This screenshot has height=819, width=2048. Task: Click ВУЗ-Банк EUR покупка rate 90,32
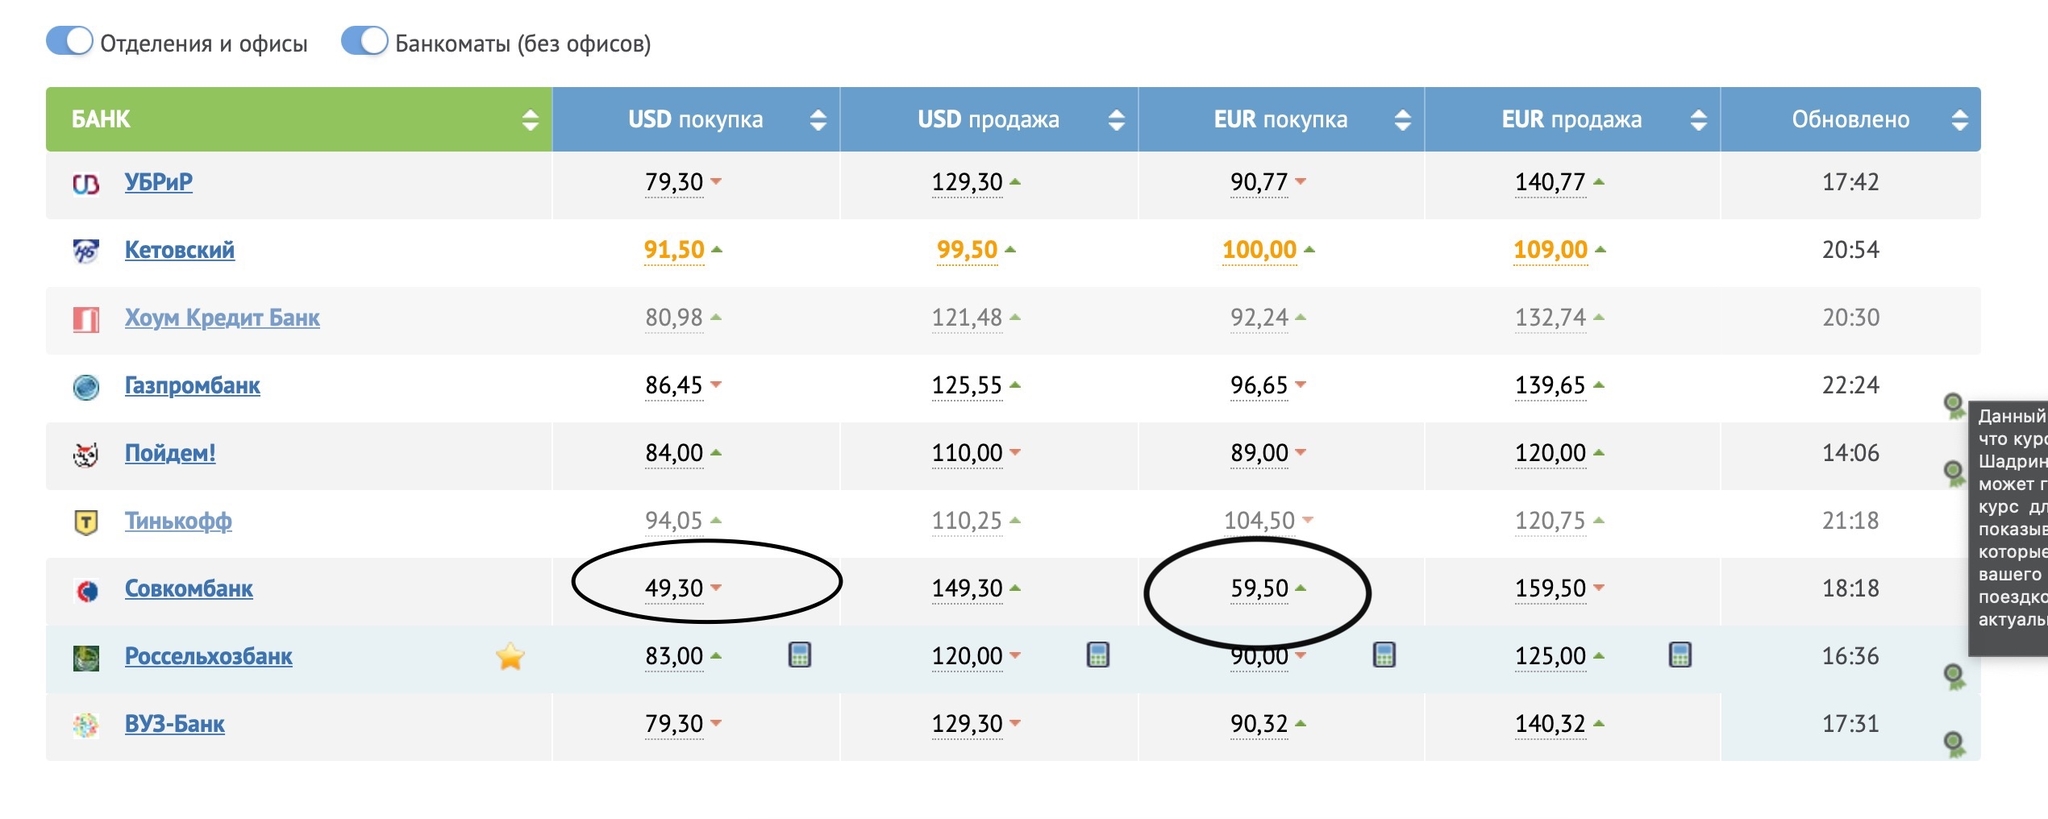(x=1259, y=724)
